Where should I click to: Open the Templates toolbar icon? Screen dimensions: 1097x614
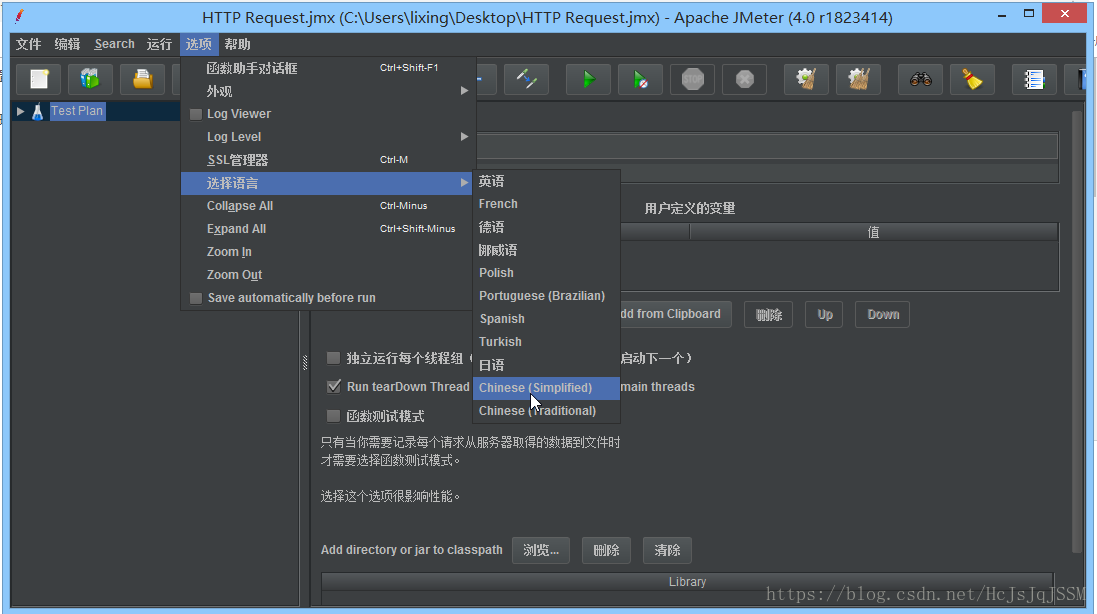pyautogui.click(x=90, y=79)
